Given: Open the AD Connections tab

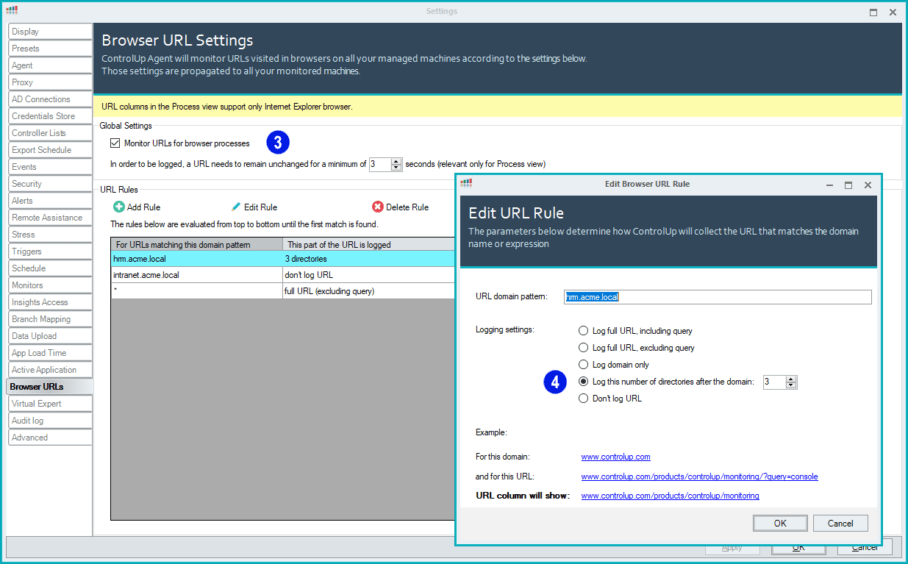Looking at the screenshot, I should click(x=50, y=99).
